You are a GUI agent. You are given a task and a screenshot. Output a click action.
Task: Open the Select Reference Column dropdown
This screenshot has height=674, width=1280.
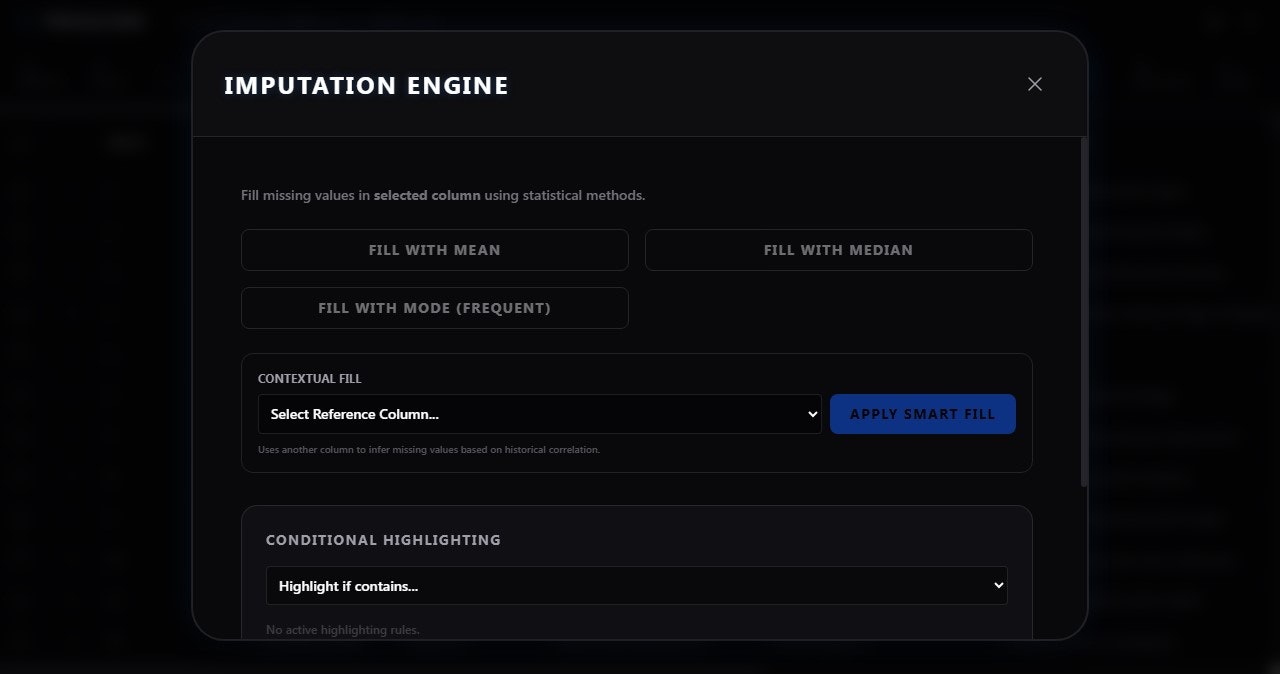click(x=540, y=414)
